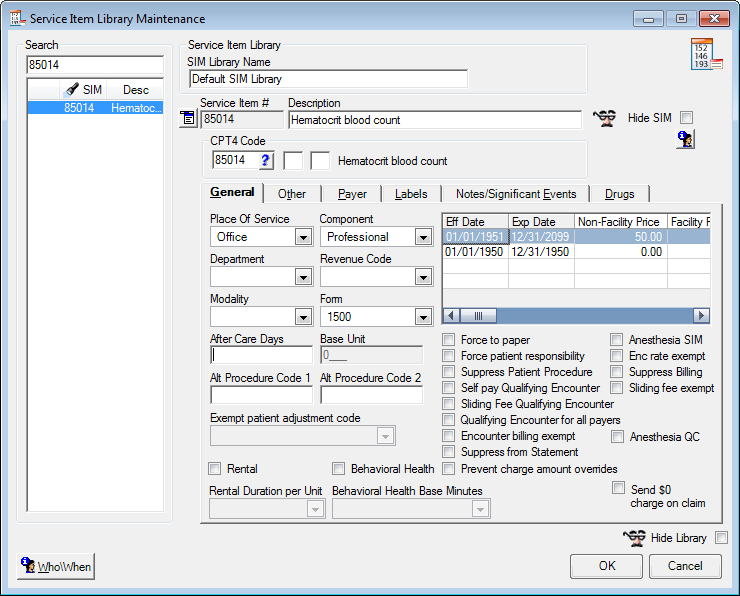Enable the Force to paper checkbox
Image resolution: width=740 pixels, height=596 pixels.
(x=449, y=340)
